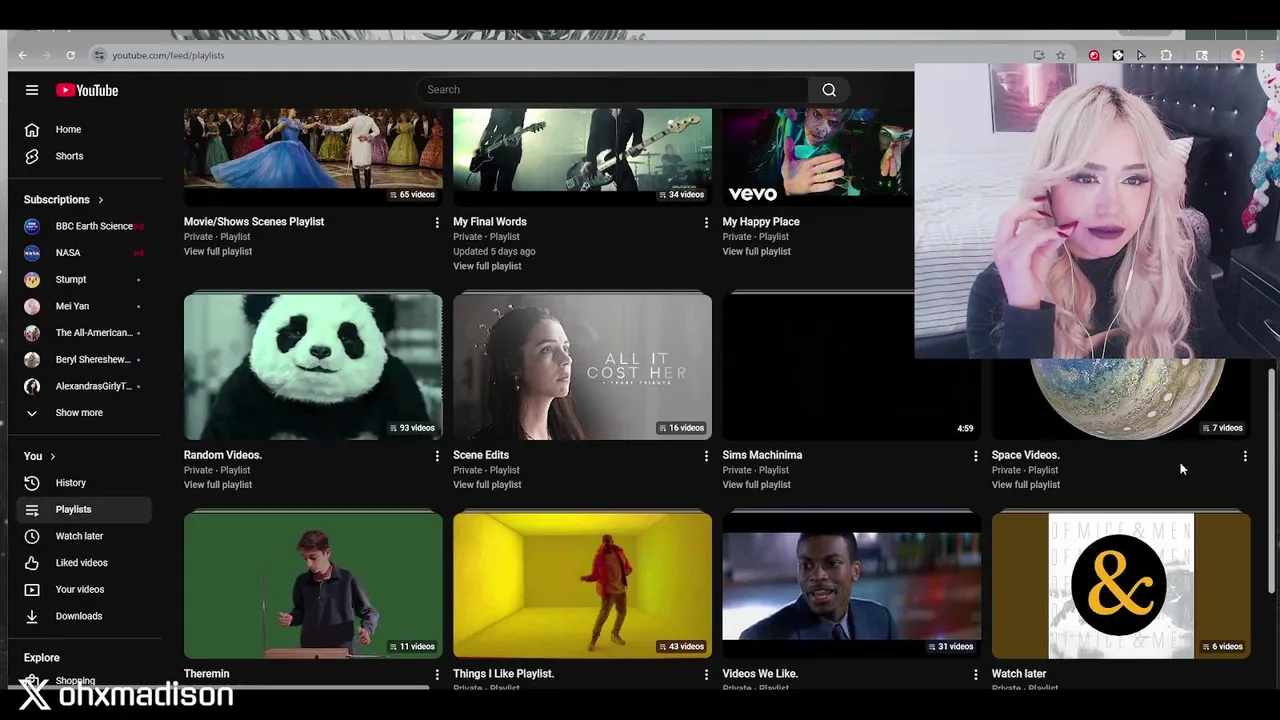Open Shopping under Explore
Image resolution: width=1280 pixels, height=720 pixels.
point(84,681)
